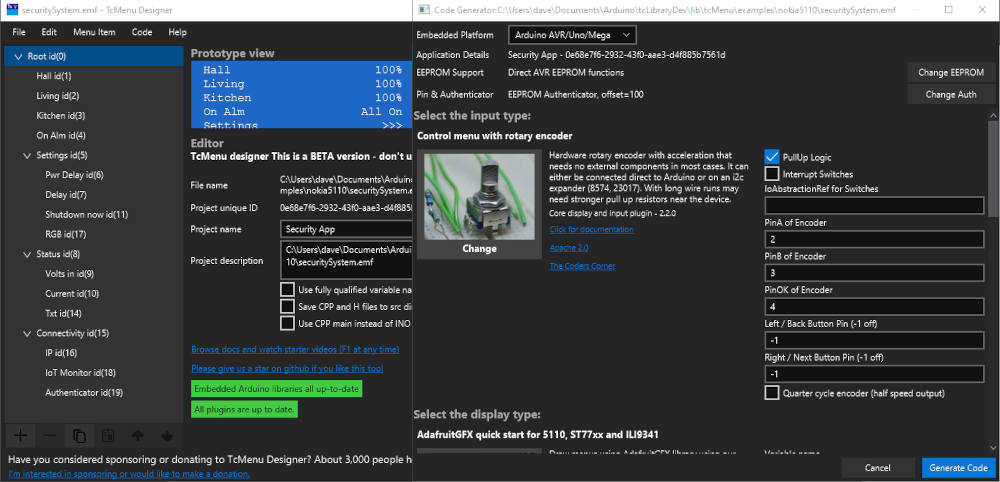Click Change Auth button

951,94
